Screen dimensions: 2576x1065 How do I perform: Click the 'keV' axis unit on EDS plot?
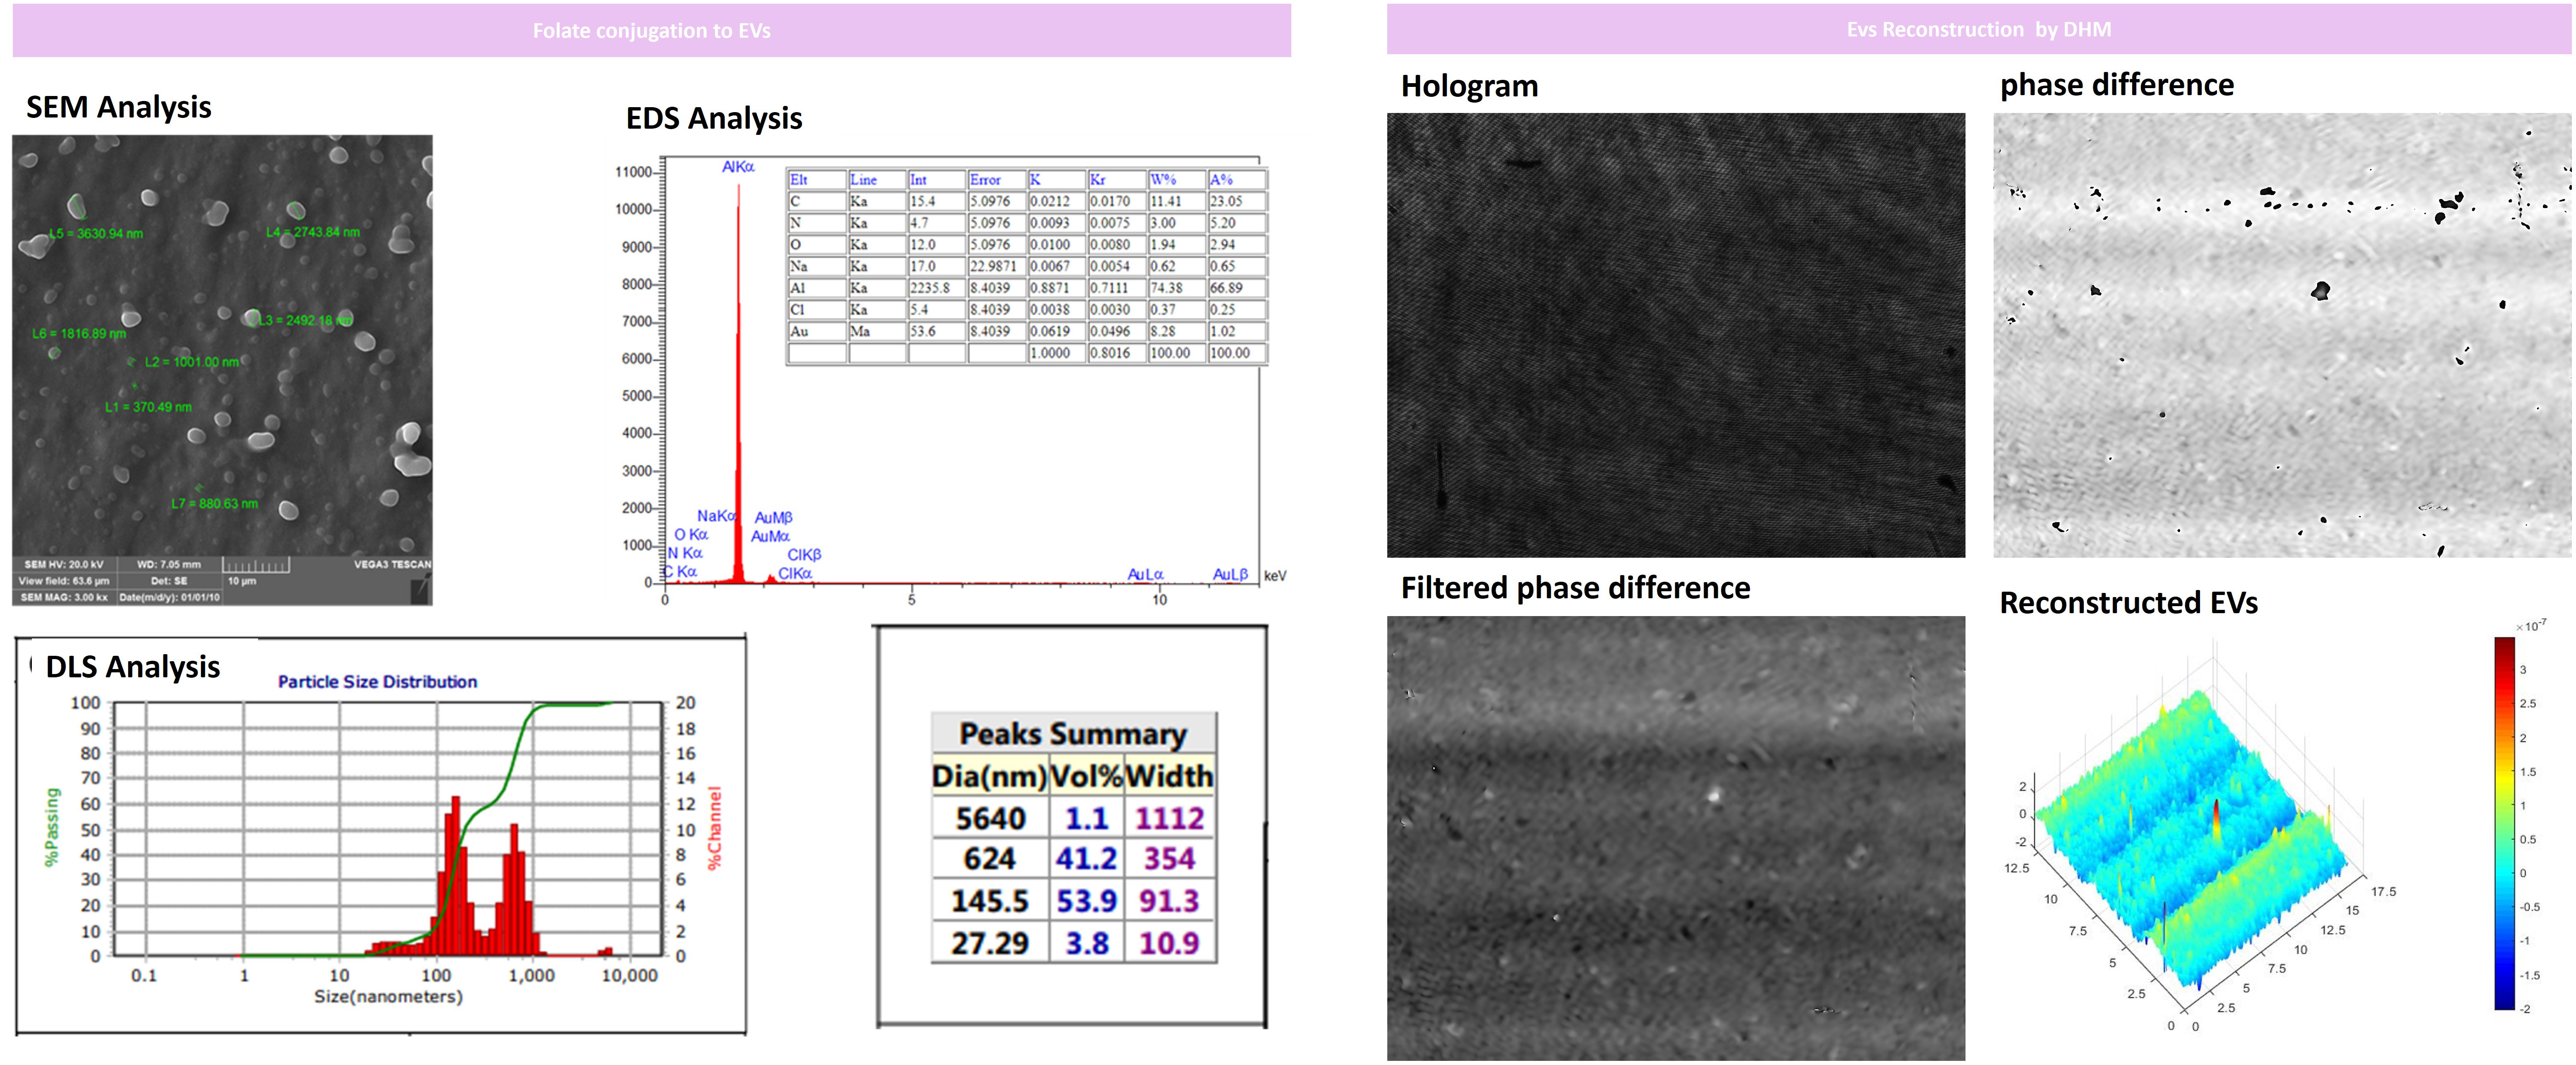1275,576
